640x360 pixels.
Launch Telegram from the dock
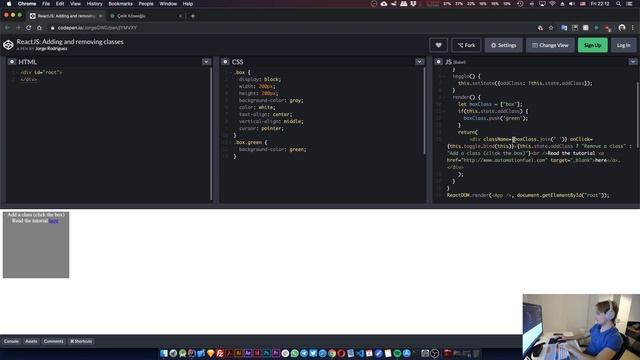(304, 353)
